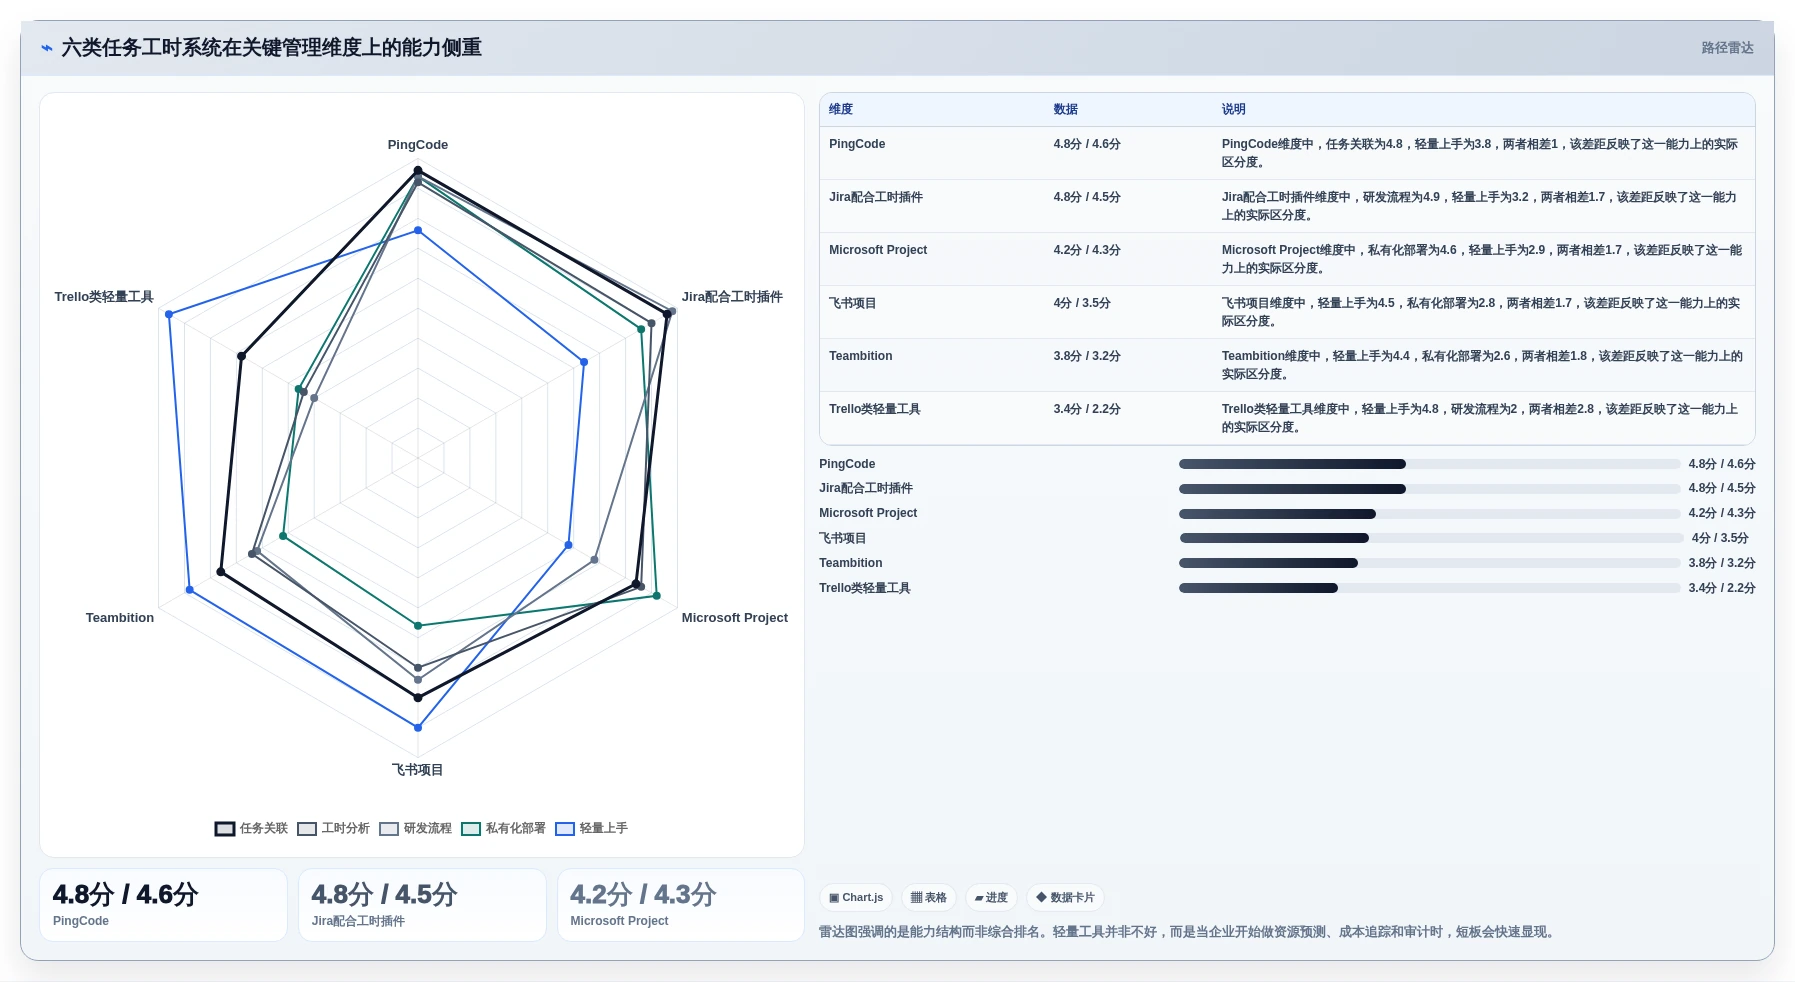The image size is (1795, 982).
Task: Click the 4分 / 3.5分 table data cell
Action: pos(1082,303)
